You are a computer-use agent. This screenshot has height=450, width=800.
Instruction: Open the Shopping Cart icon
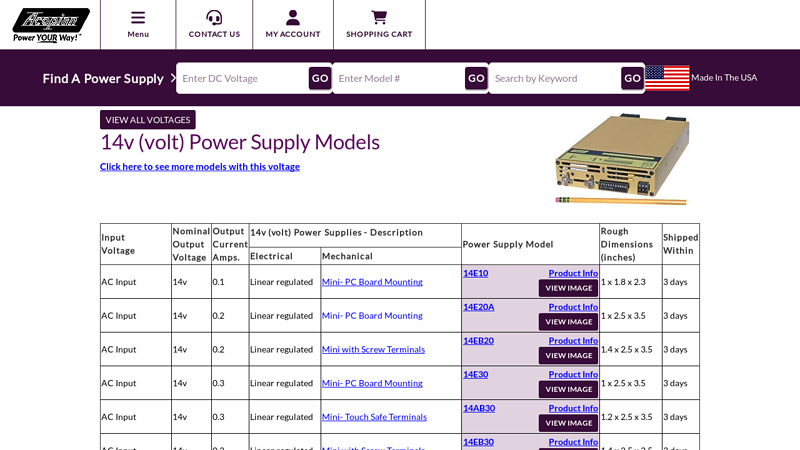point(379,18)
